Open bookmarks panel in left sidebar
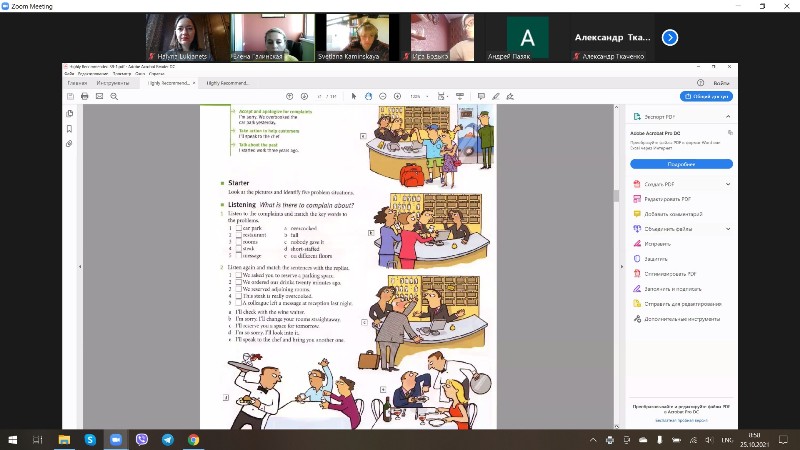Image resolution: width=800 pixels, height=450 pixels. pos(69,129)
